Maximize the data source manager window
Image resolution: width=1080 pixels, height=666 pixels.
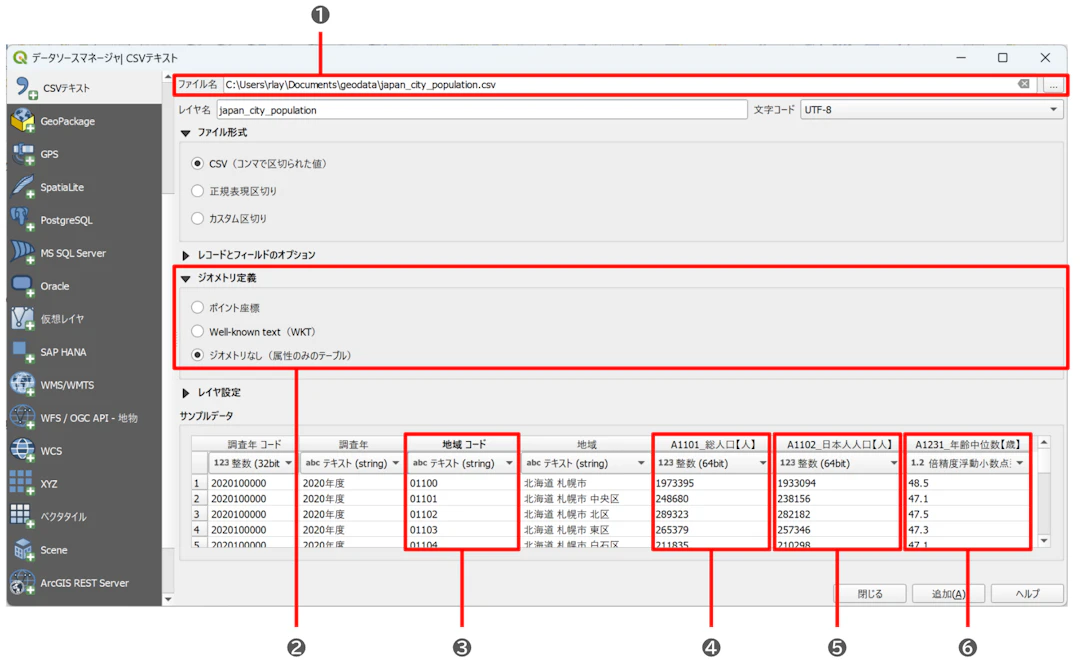click(x=1003, y=58)
